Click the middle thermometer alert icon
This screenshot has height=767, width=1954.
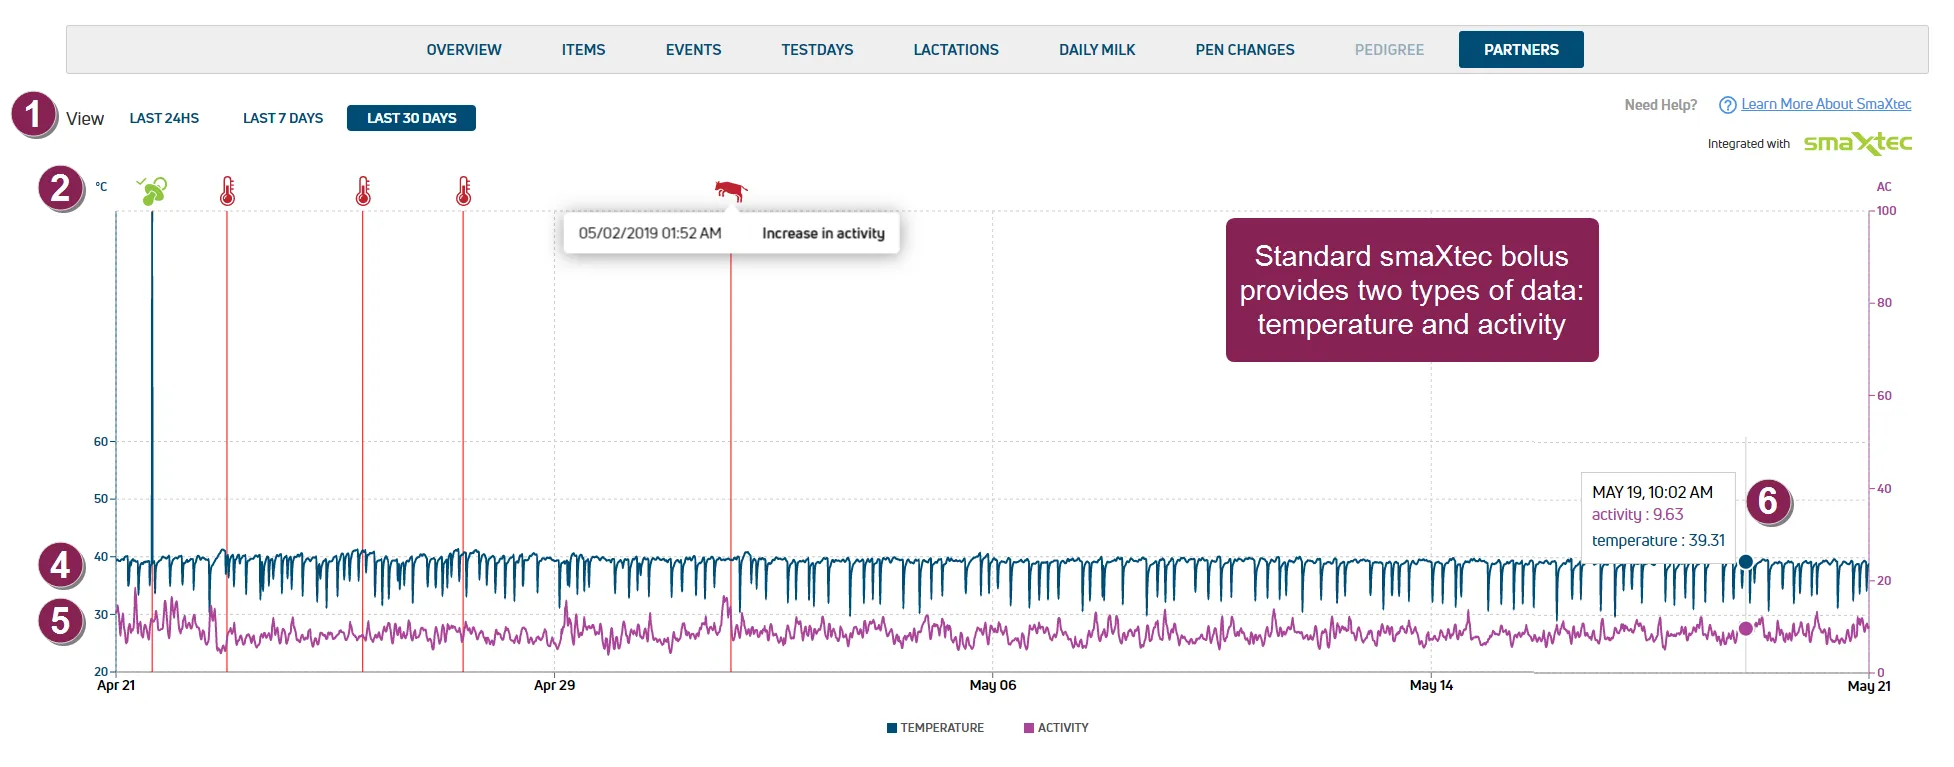click(x=363, y=191)
